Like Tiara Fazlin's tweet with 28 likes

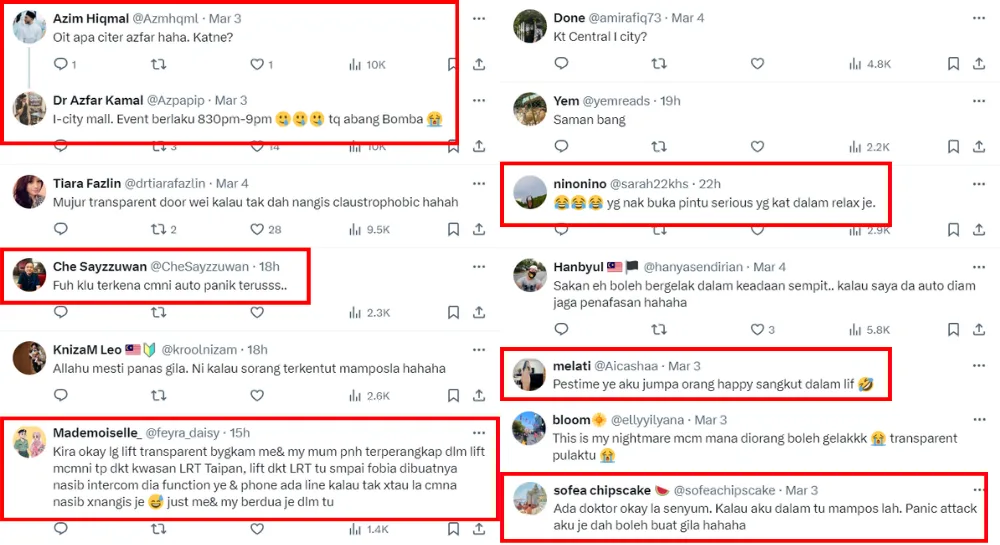pyautogui.click(x=256, y=229)
